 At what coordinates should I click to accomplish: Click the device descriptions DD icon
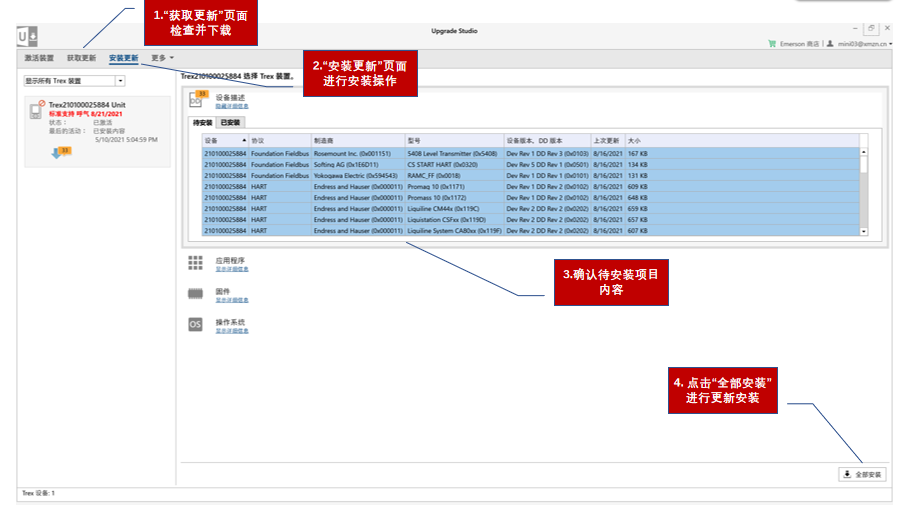pyautogui.click(x=196, y=100)
